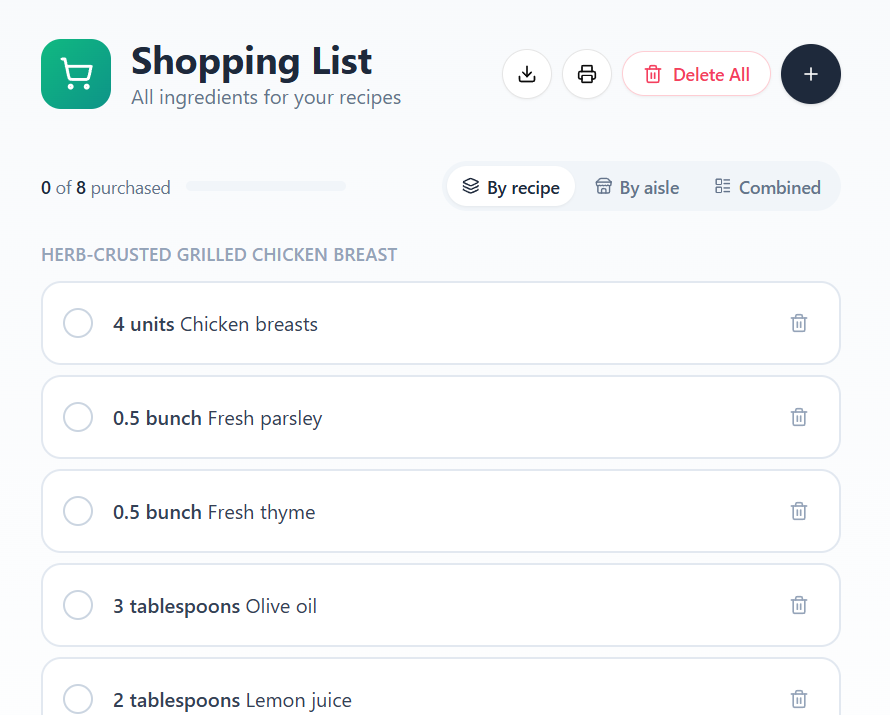Mark Olive oil as purchased

78,605
